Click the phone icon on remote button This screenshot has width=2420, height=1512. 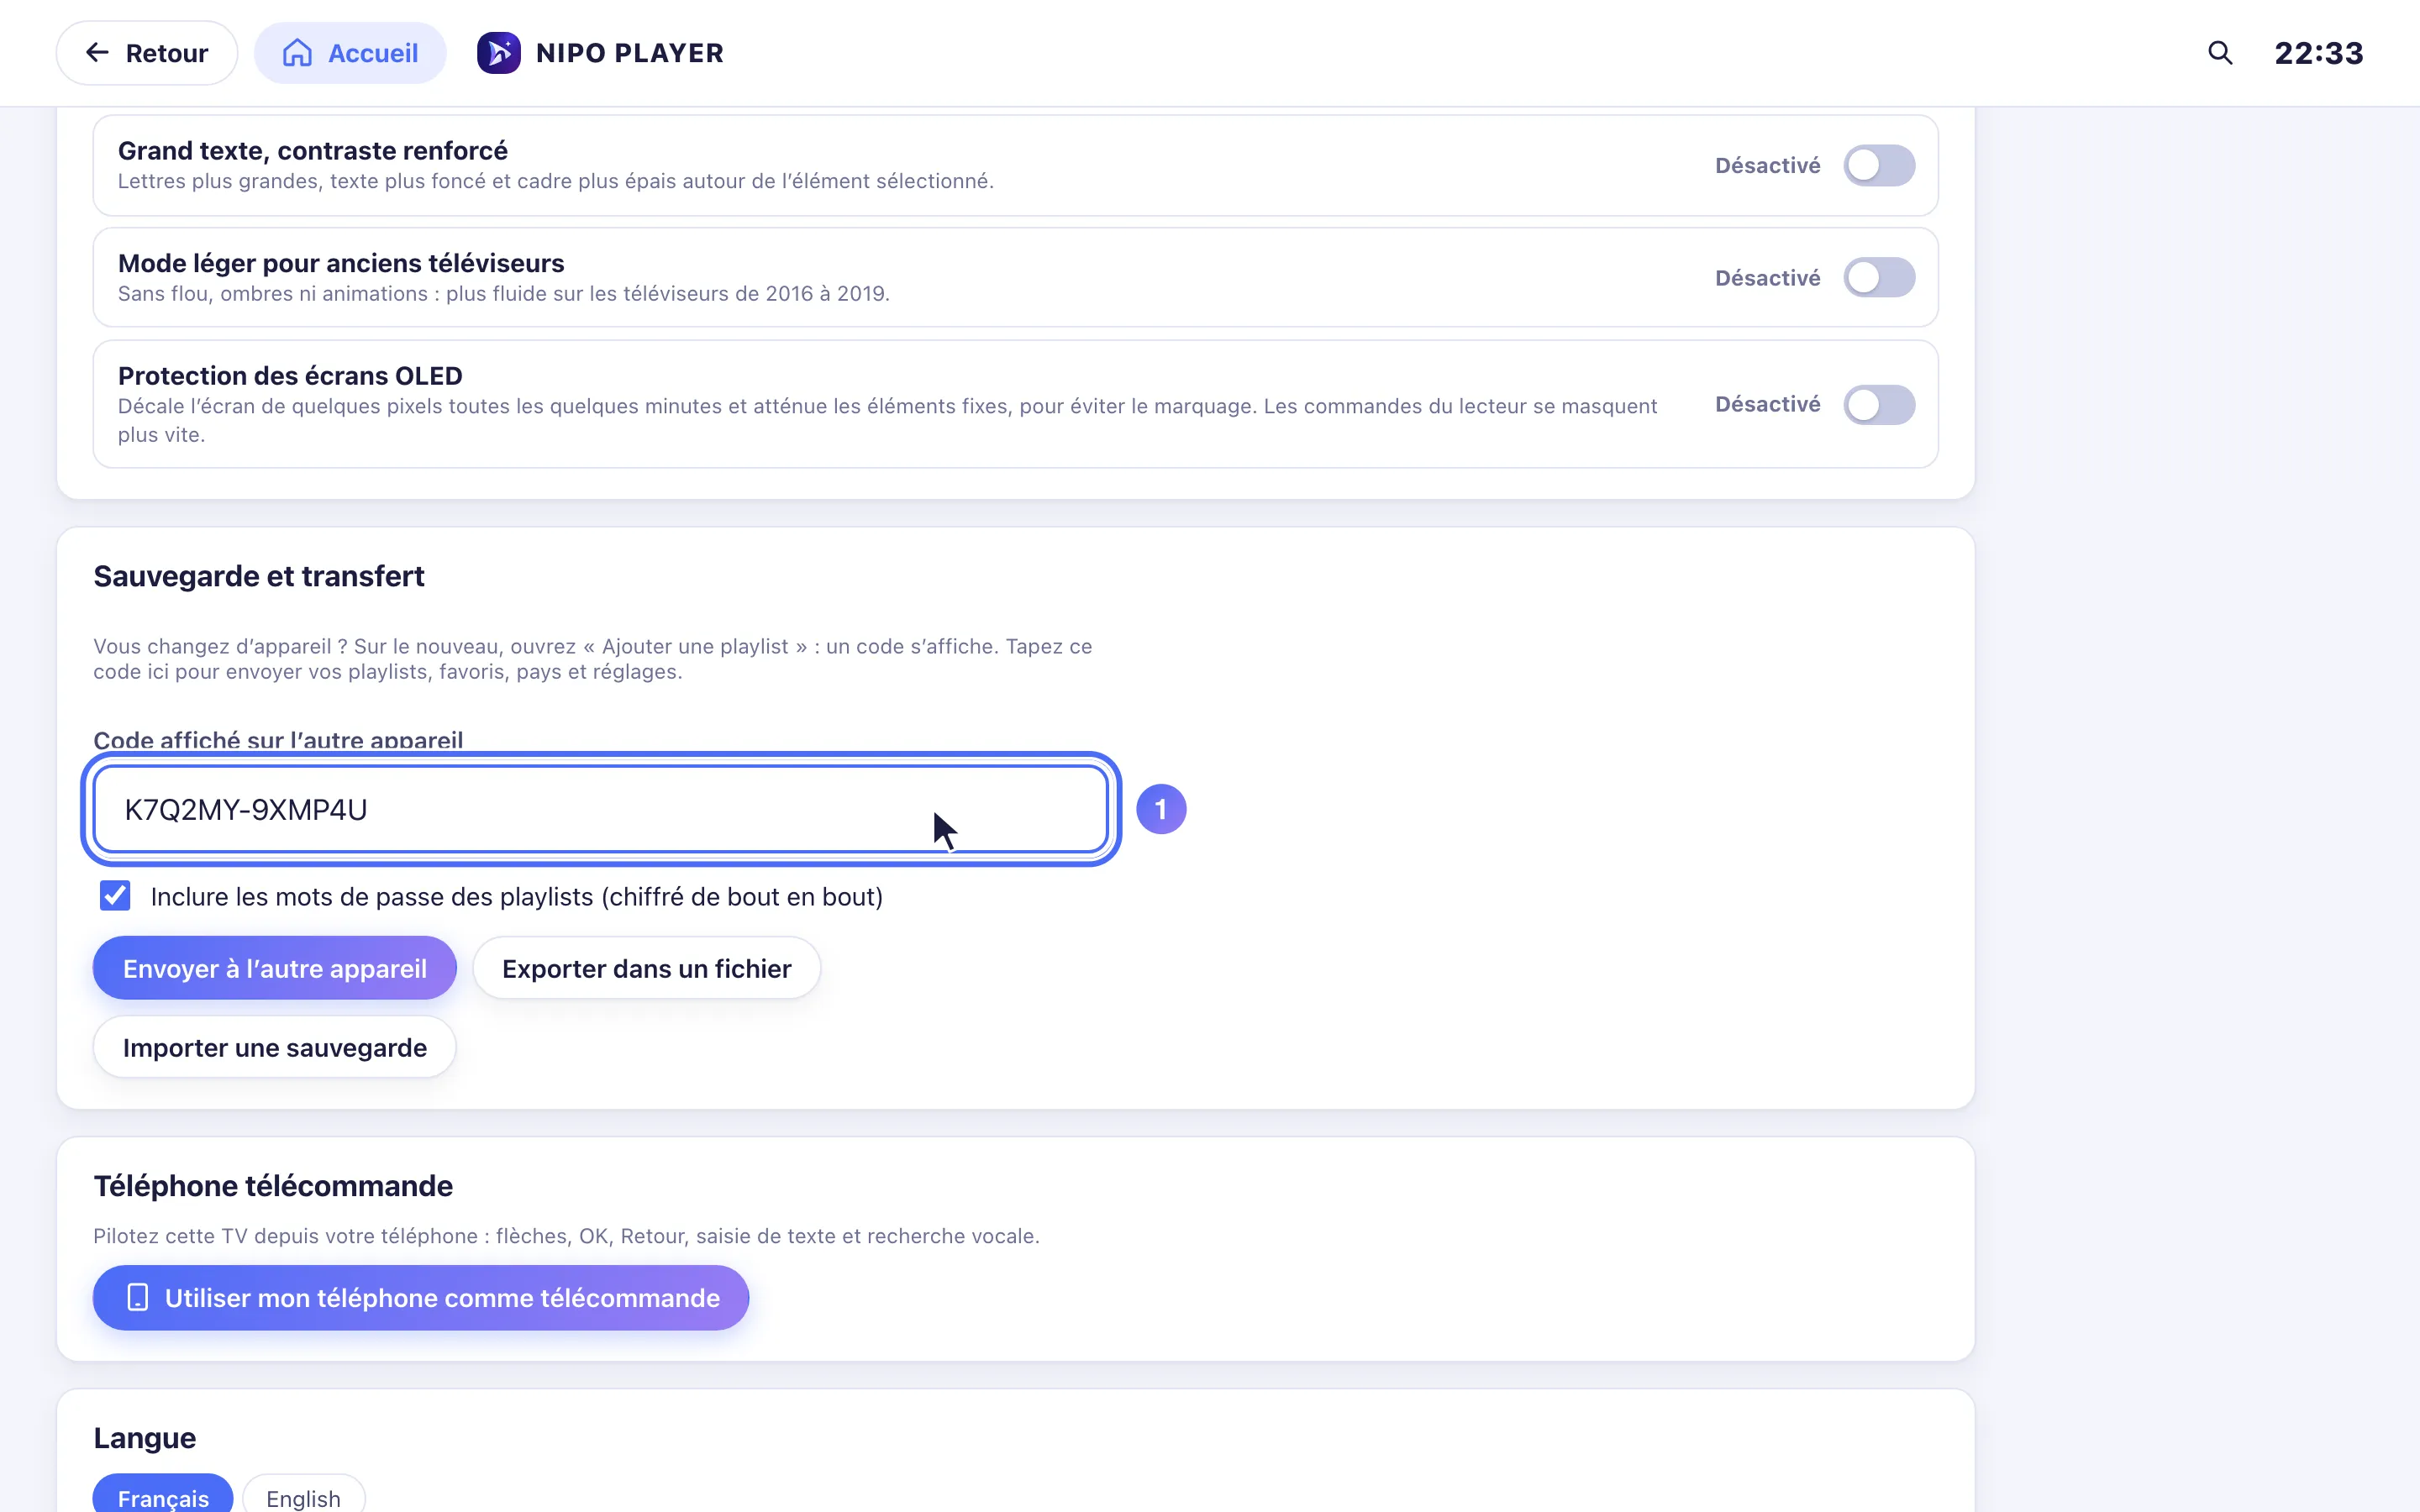[x=138, y=1297]
